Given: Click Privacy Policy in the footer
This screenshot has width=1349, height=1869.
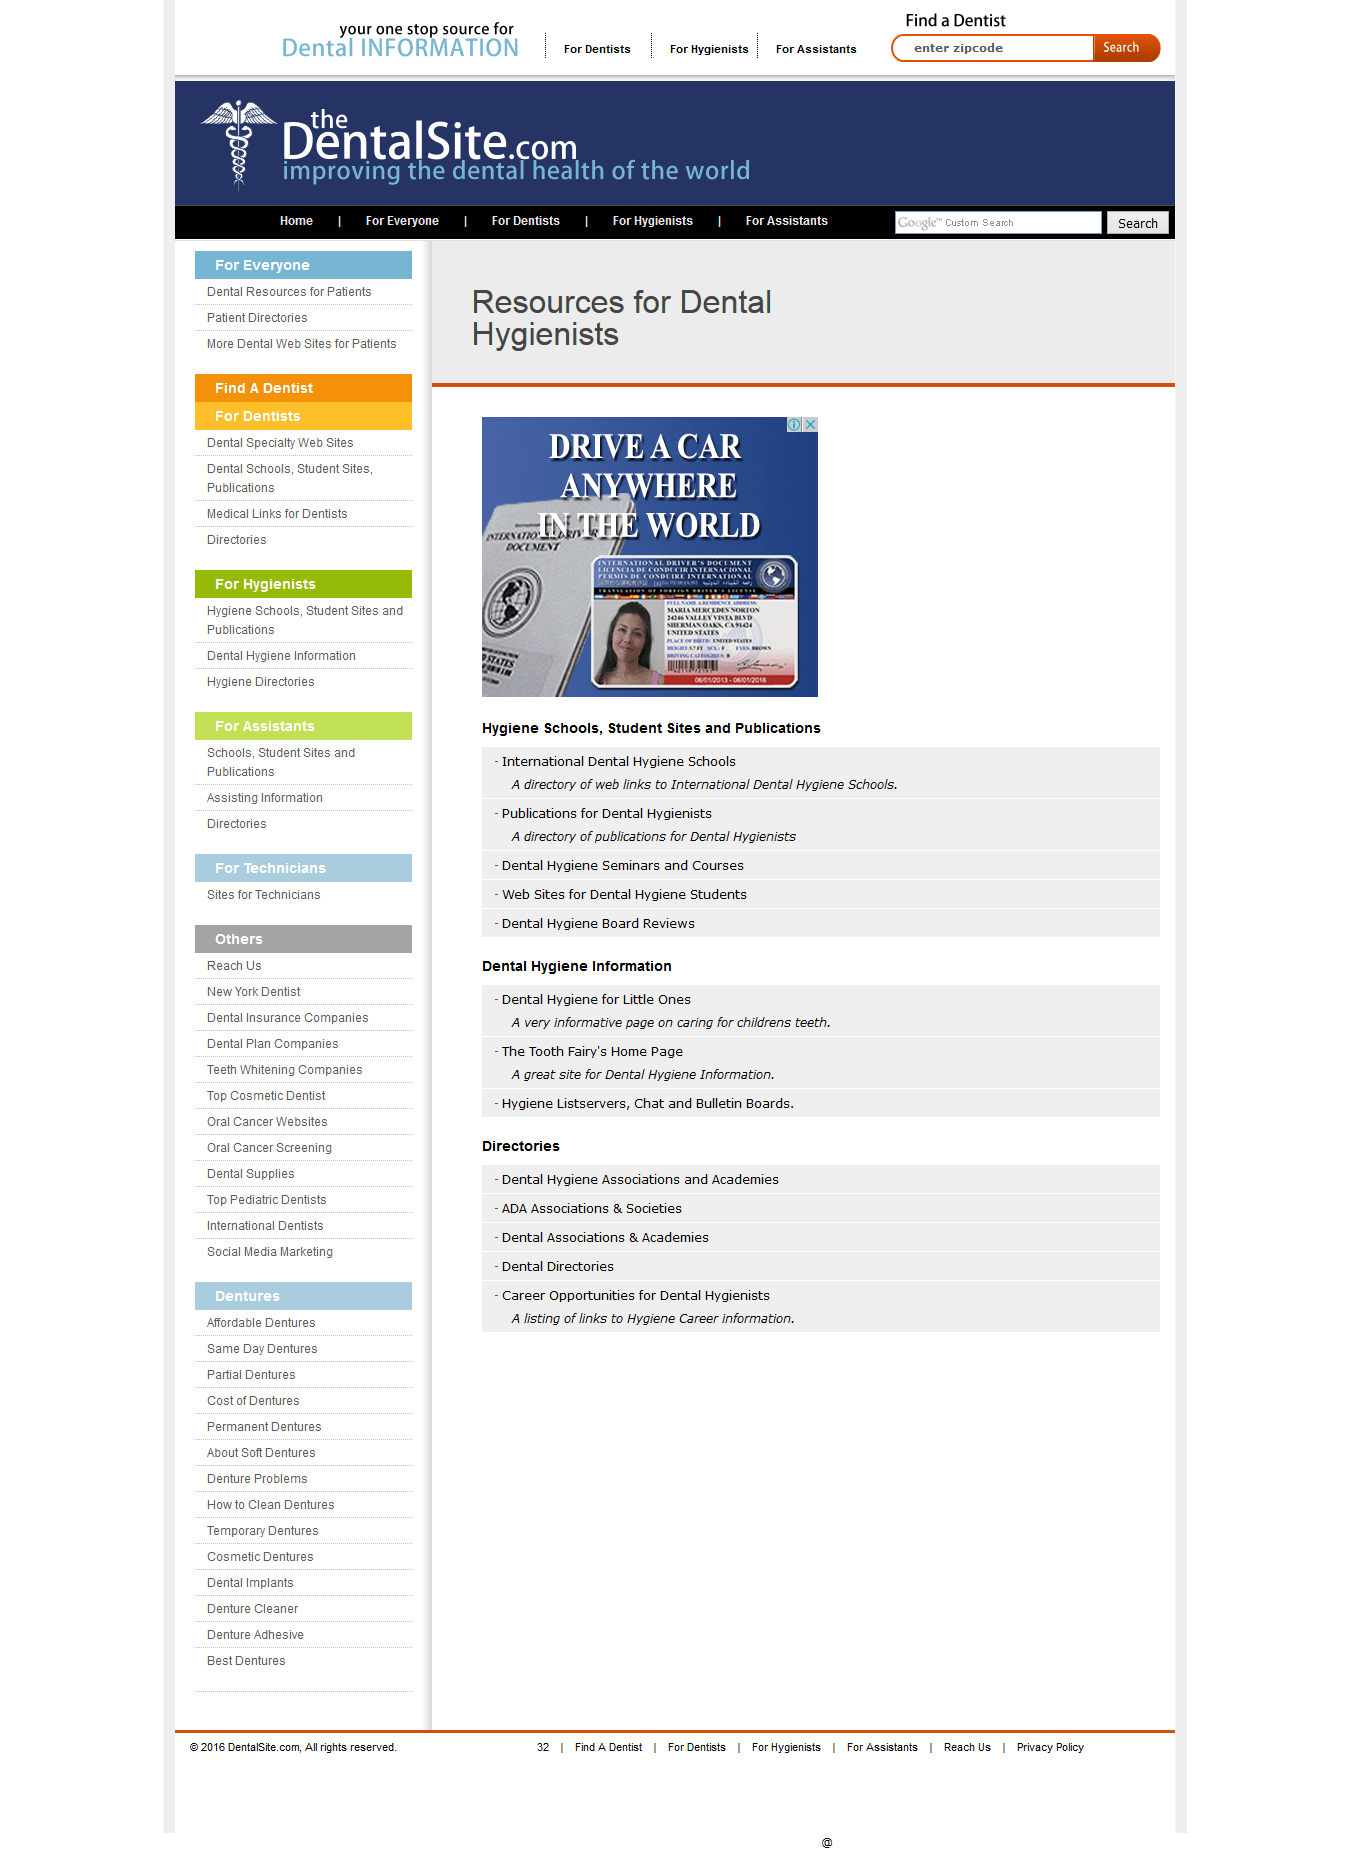Looking at the screenshot, I should [1050, 1748].
